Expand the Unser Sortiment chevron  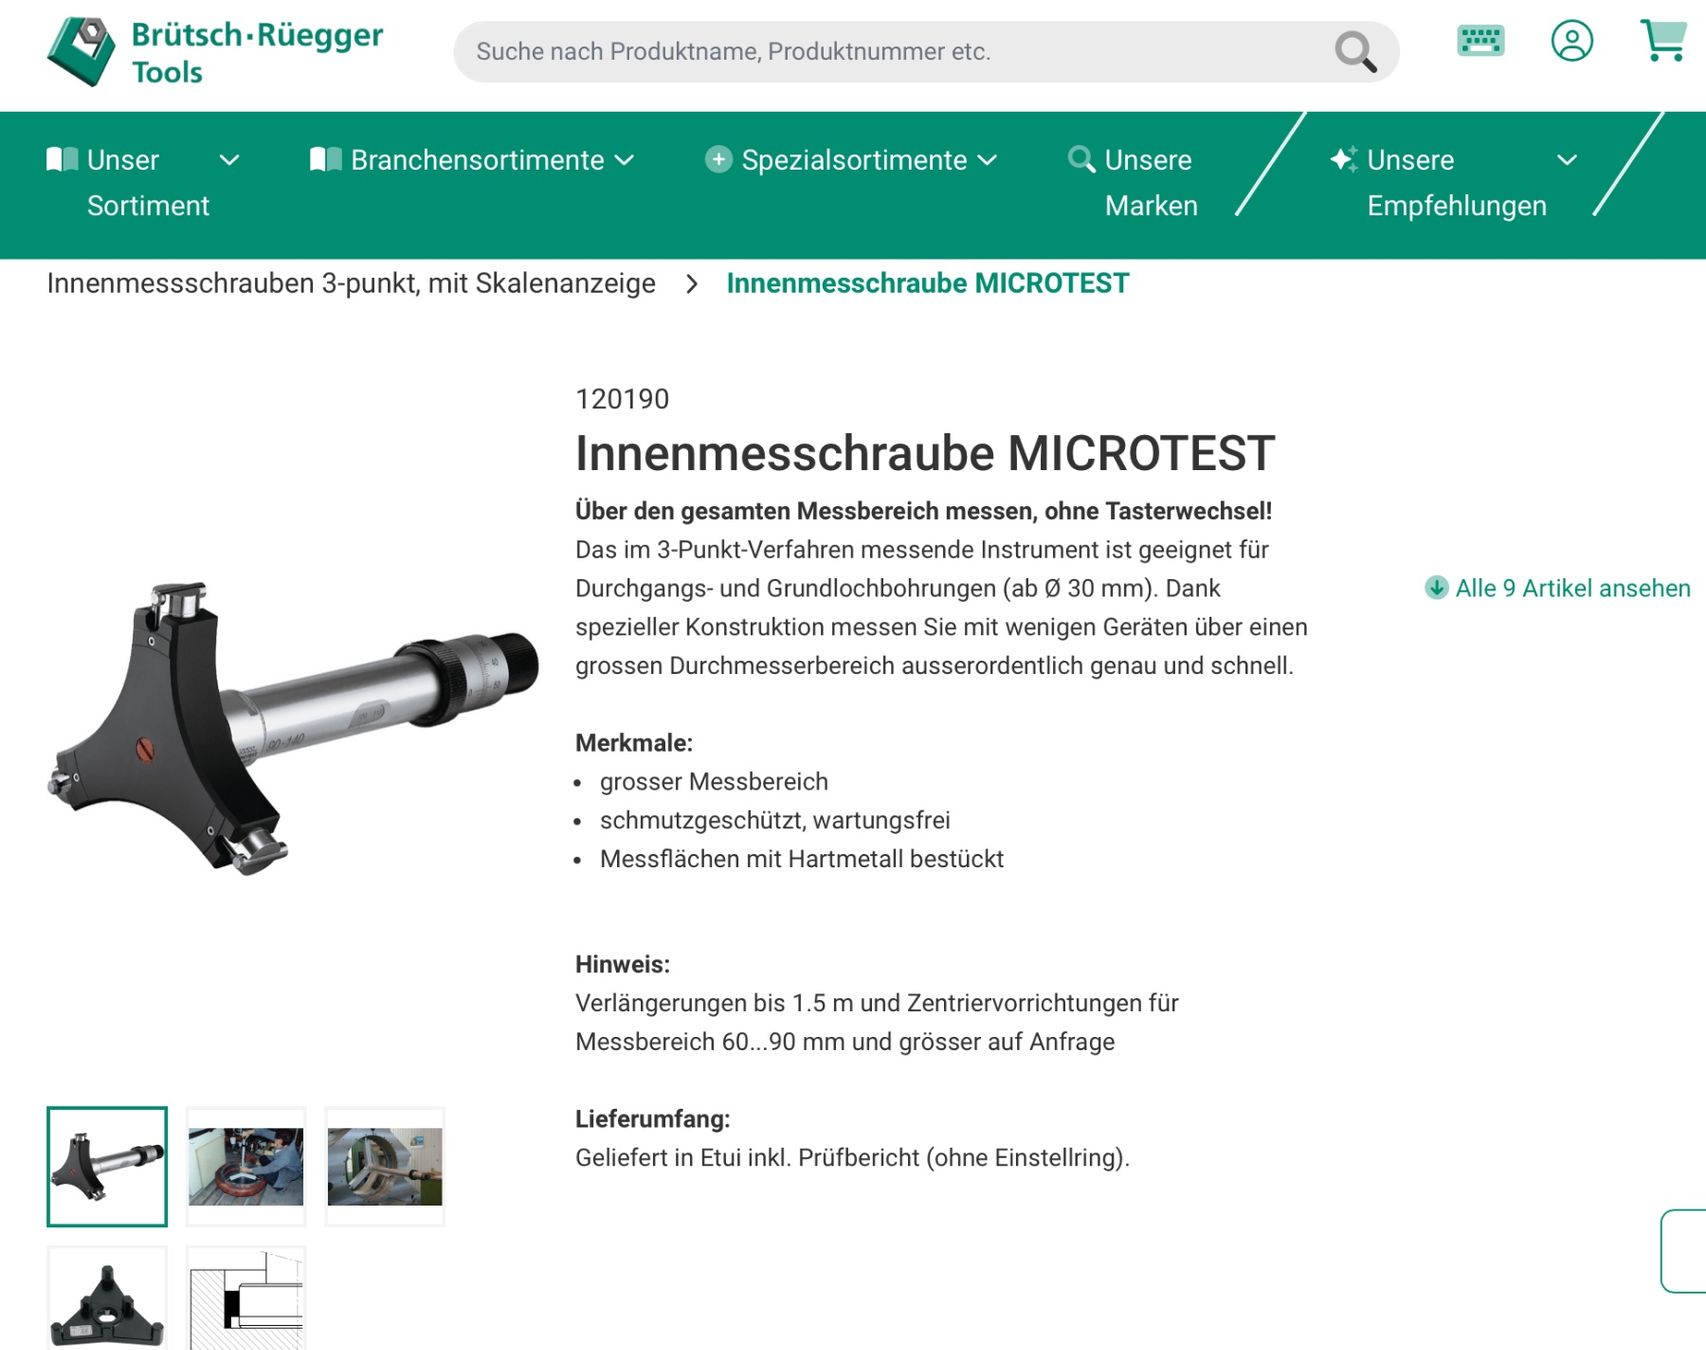[x=229, y=160]
